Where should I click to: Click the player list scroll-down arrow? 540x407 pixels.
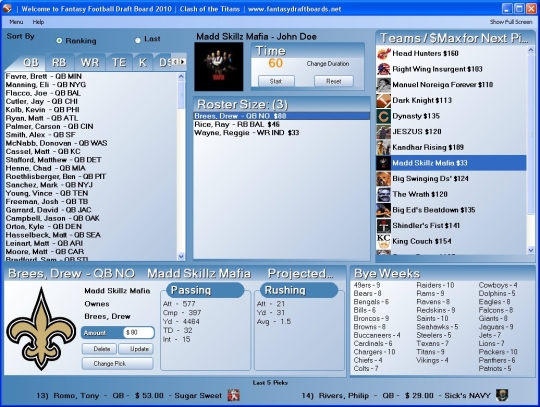point(181,256)
